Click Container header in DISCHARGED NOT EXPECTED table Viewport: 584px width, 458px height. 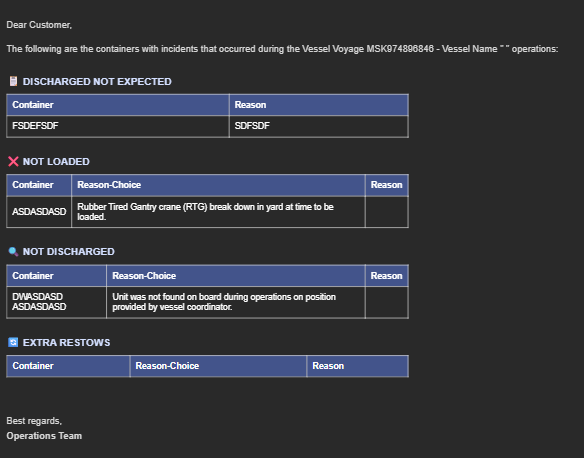[x=118, y=105]
